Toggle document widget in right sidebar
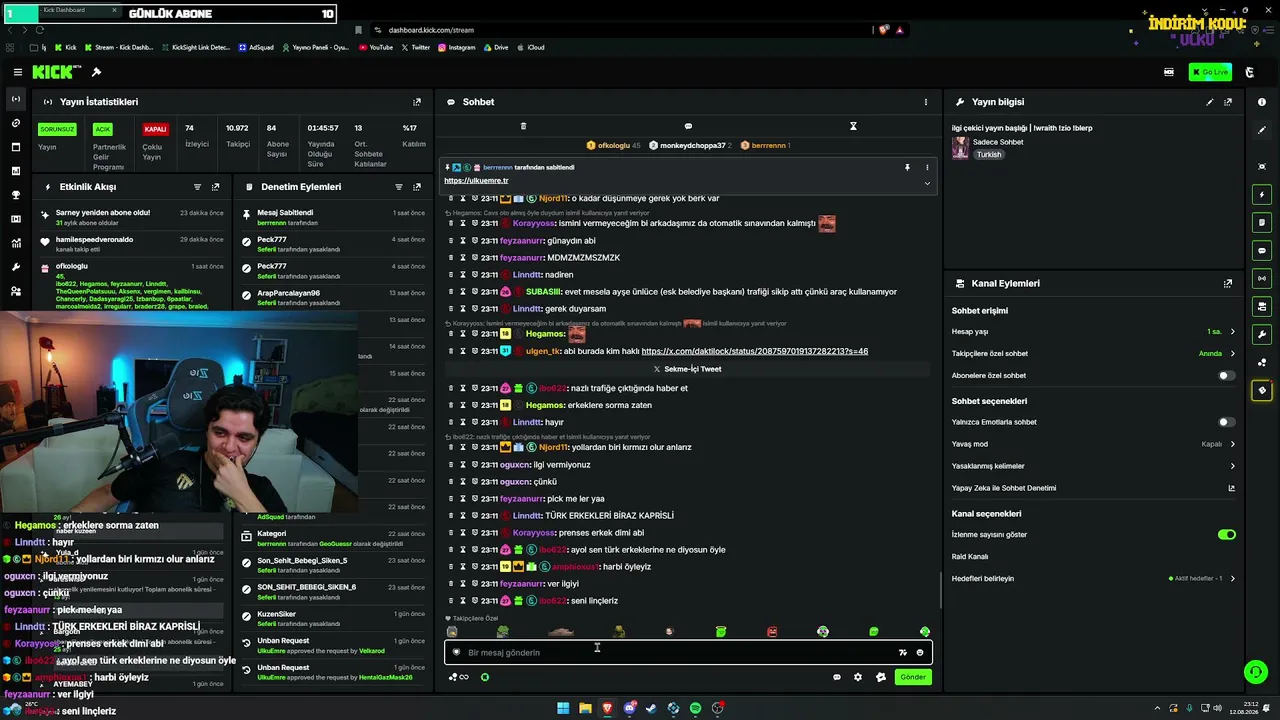 pos(1262,223)
